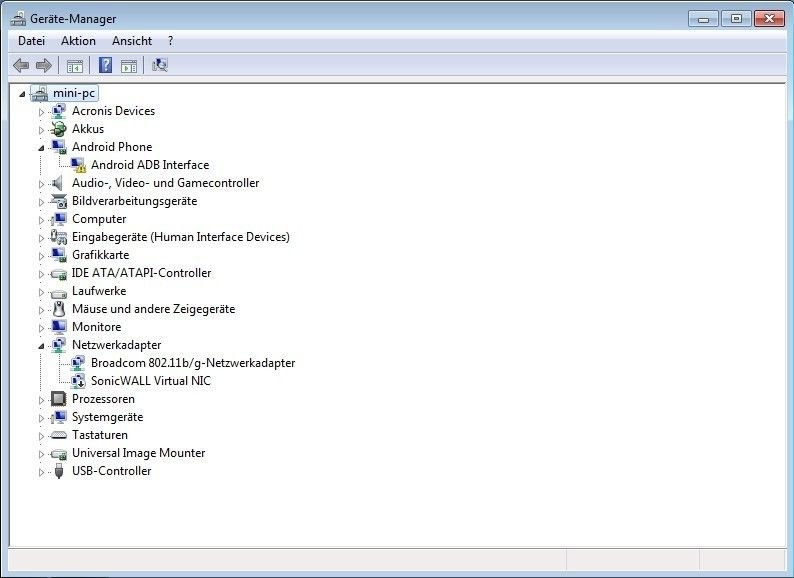Maximize the Geräte-Manager window
This screenshot has width=794, height=578.
[x=736, y=19]
